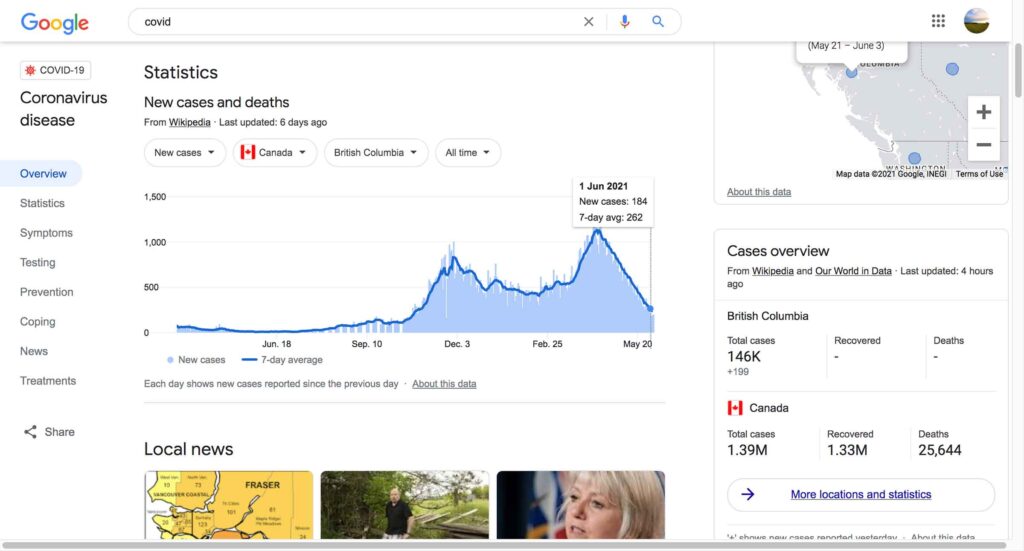This screenshot has height=551, width=1024.
Task: Click the blue search magnifier icon
Action: tap(658, 22)
